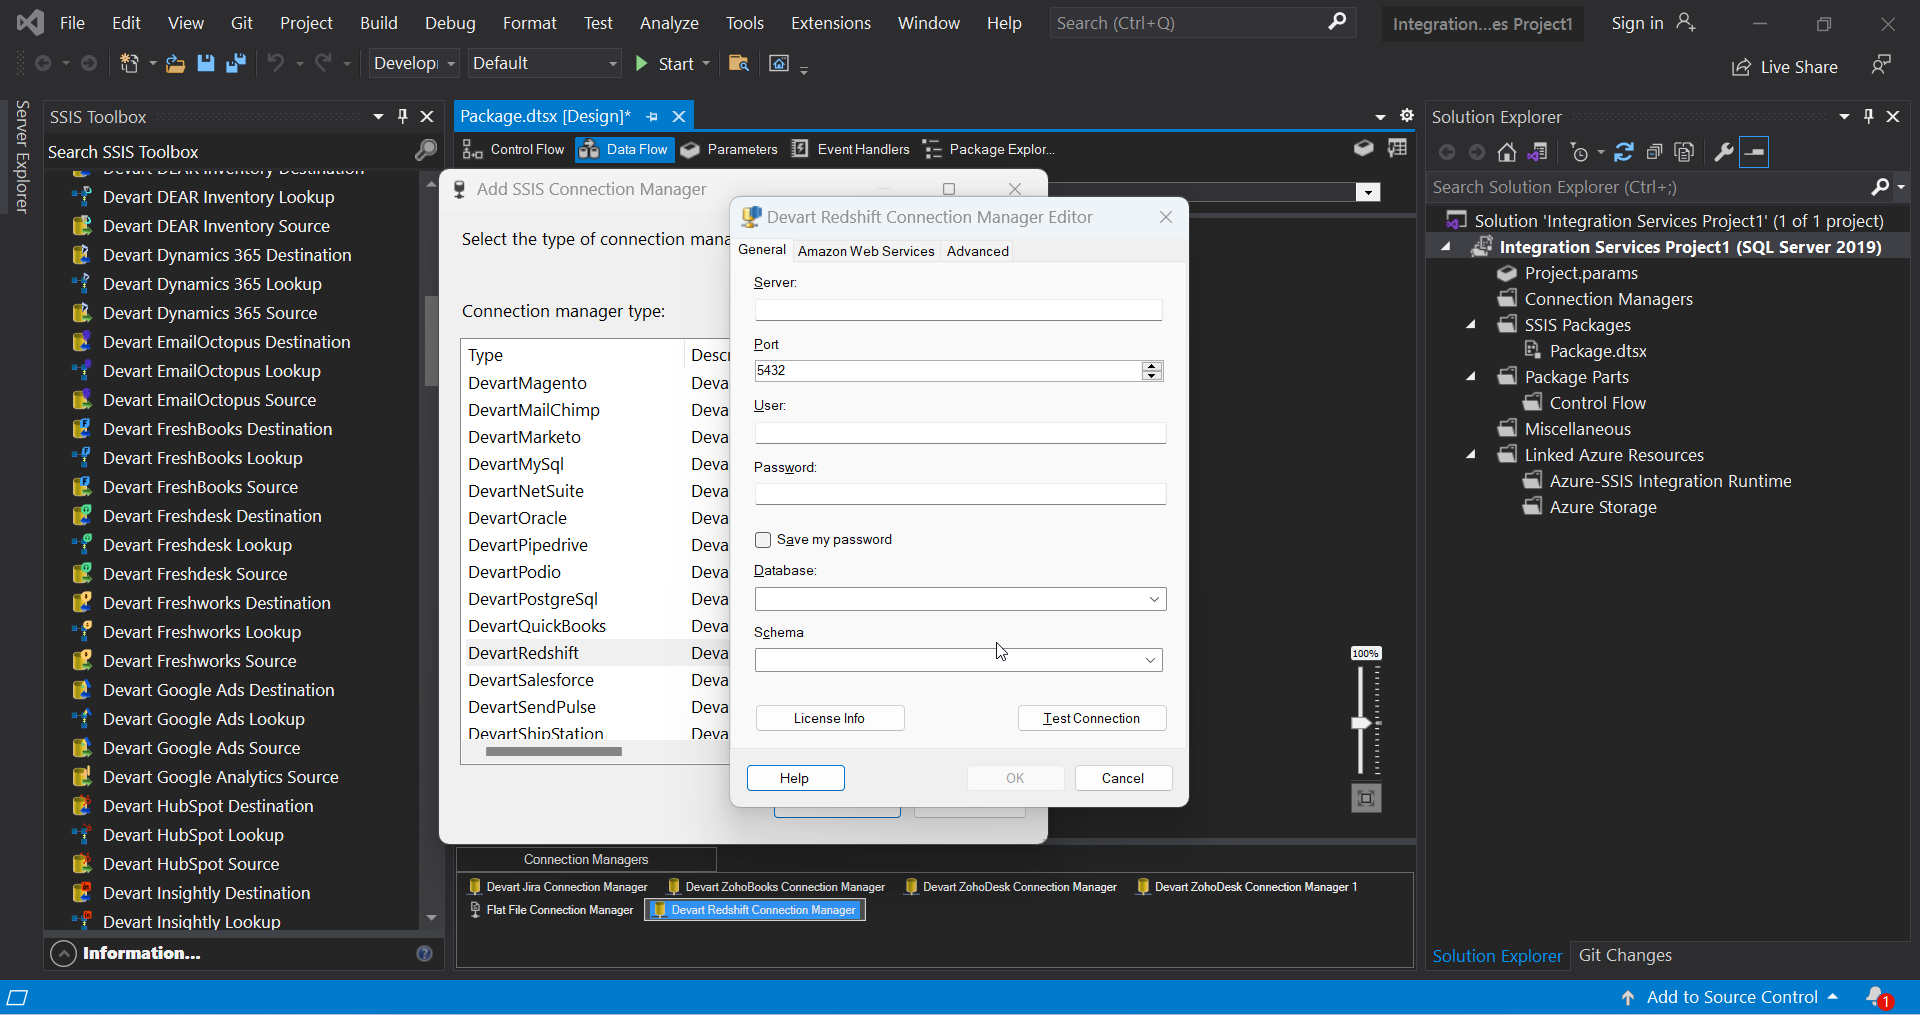
Task: Click Preview Selected Items icon in Solution Explorer
Action: (1755, 152)
